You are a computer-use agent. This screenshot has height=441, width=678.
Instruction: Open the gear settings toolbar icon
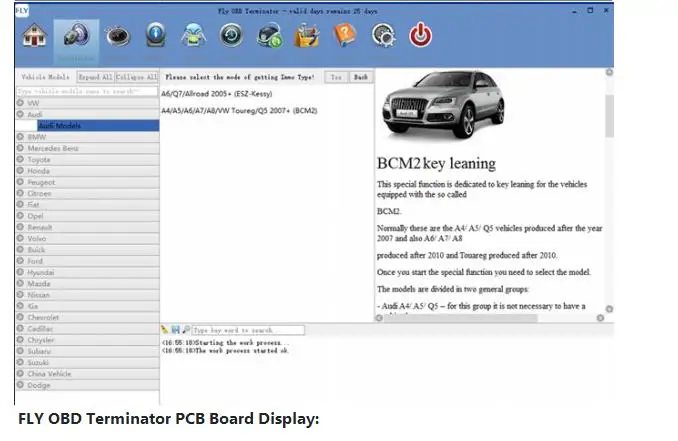[x=383, y=35]
